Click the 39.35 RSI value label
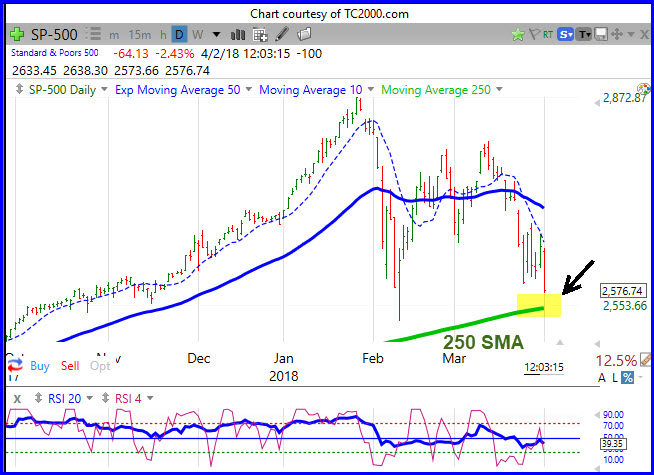 point(612,444)
